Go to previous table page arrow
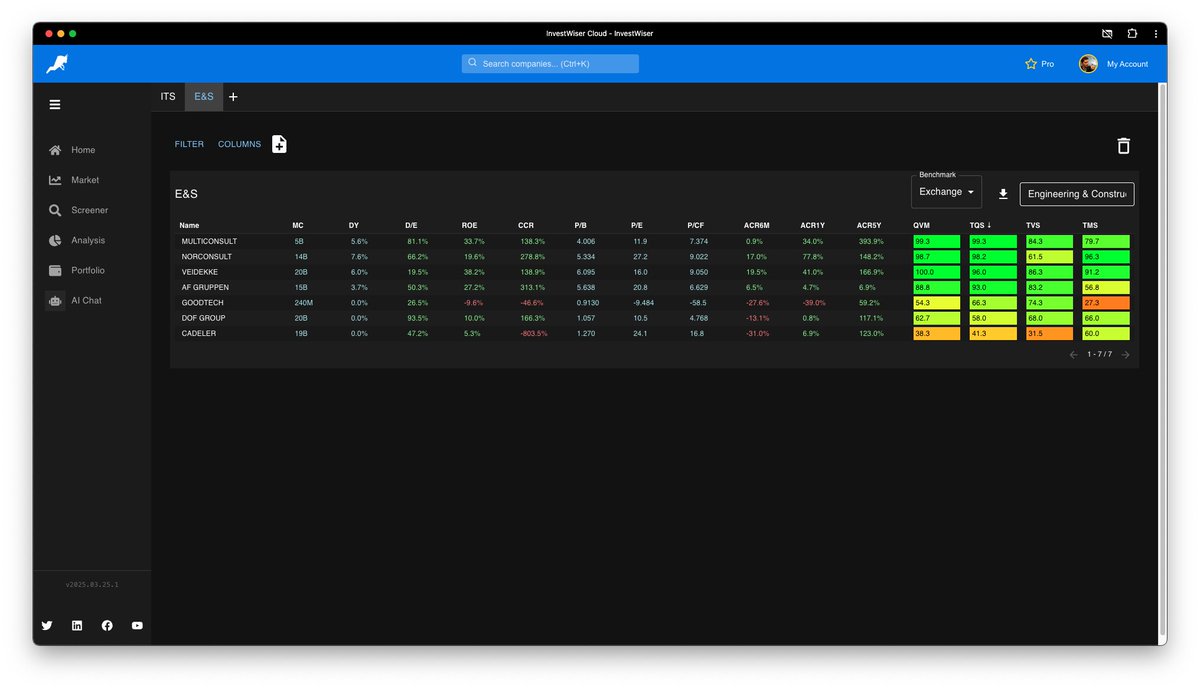Image resolution: width=1200 pixels, height=689 pixels. point(1073,354)
